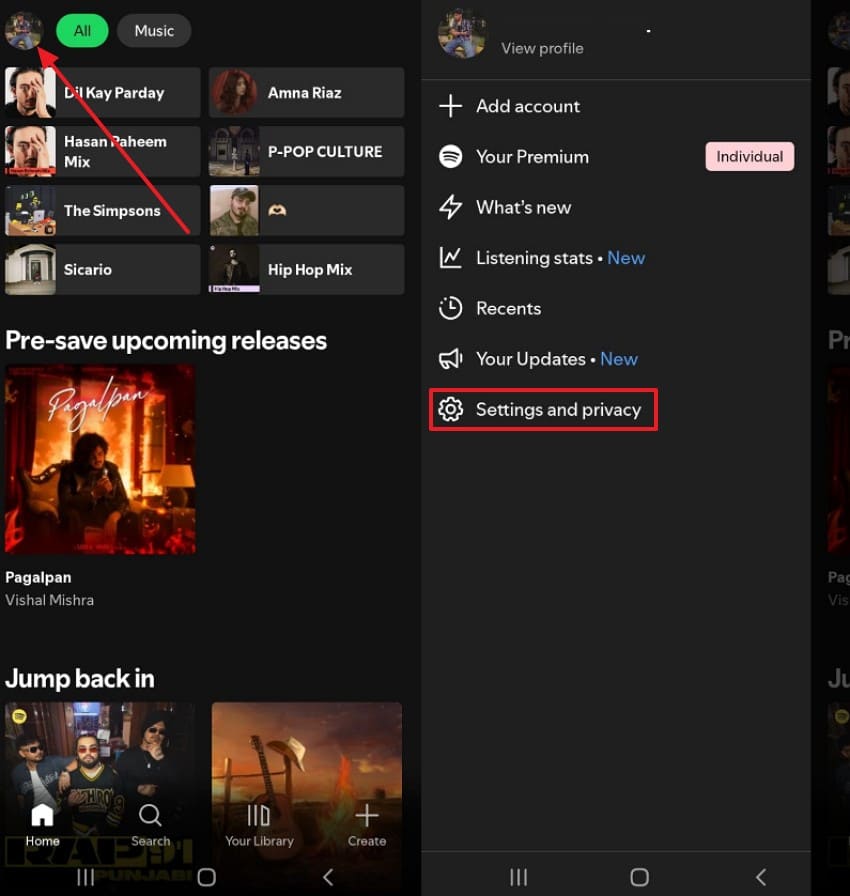The height and width of the screenshot is (896, 850).
Task: Select the Music filter chip
Action: 154,30
